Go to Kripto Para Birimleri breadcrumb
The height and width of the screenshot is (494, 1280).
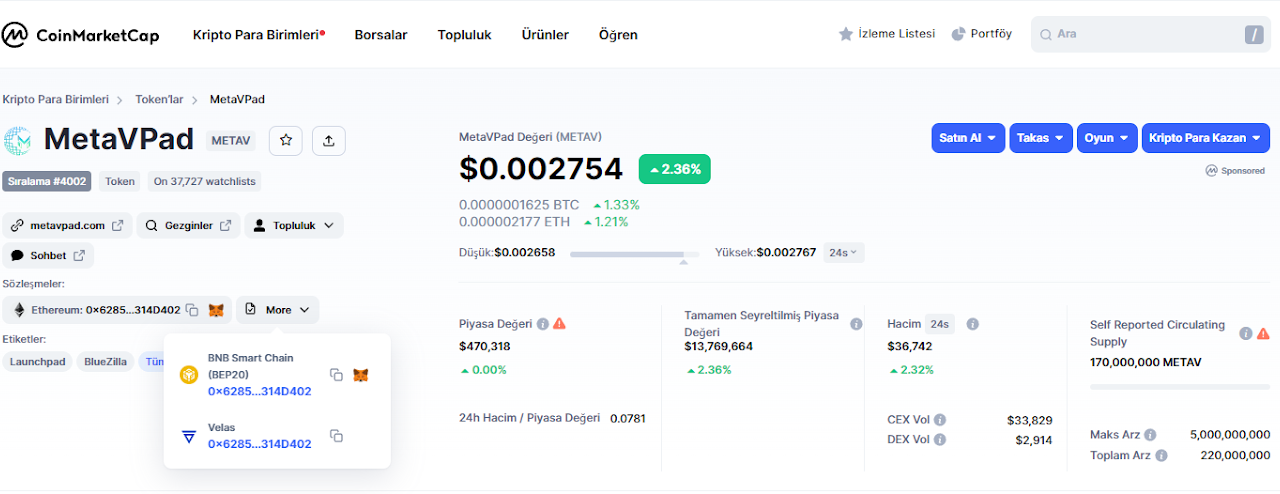(x=56, y=100)
